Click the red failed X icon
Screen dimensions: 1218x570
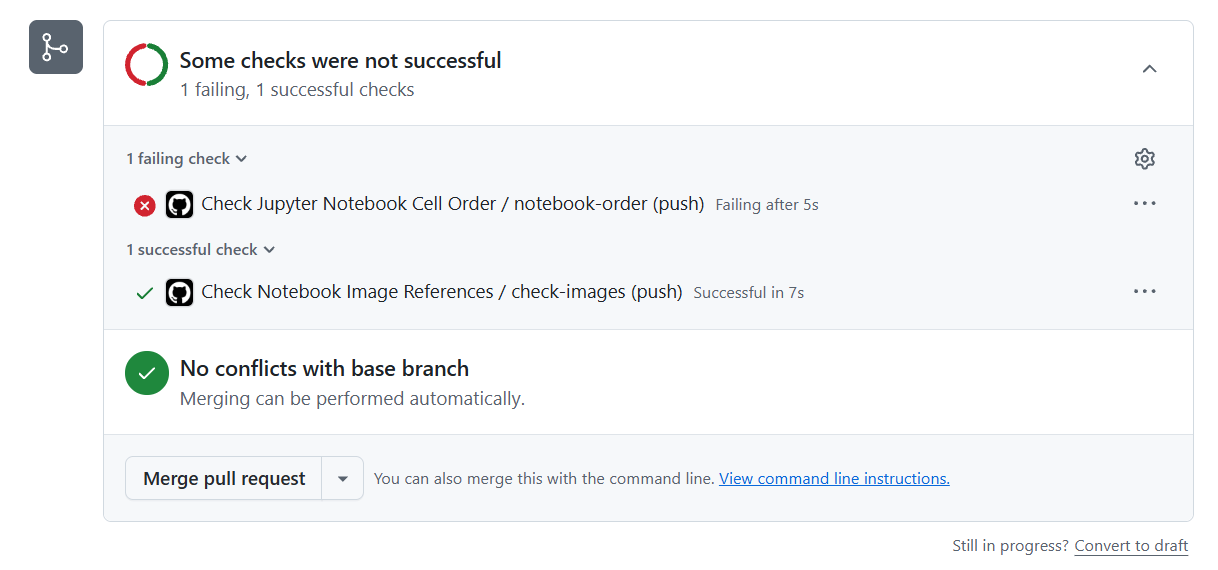tap(145, 206)
